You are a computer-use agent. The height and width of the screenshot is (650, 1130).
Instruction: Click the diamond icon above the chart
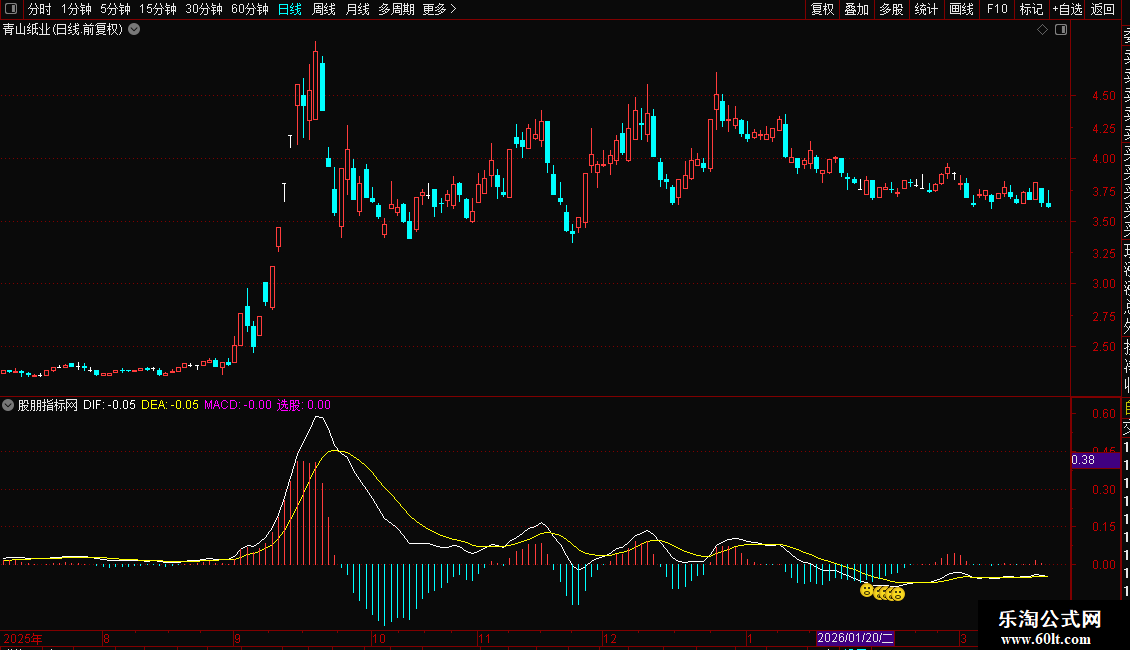coord(1043,30)
